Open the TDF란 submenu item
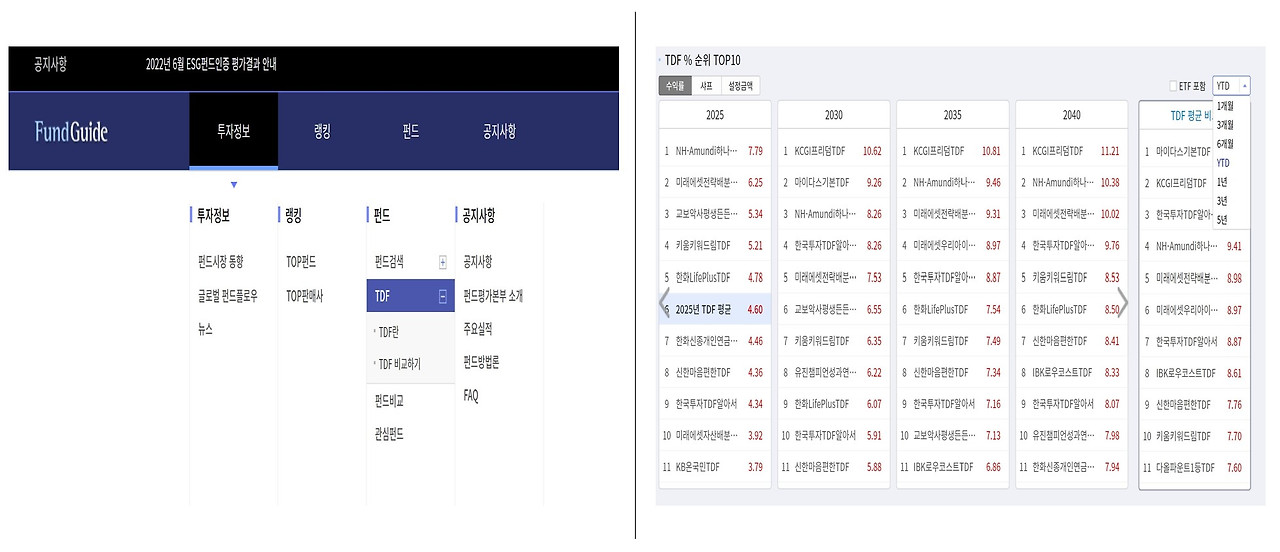The height and width of the screenshot is (552, 1280). click(388, 331)
